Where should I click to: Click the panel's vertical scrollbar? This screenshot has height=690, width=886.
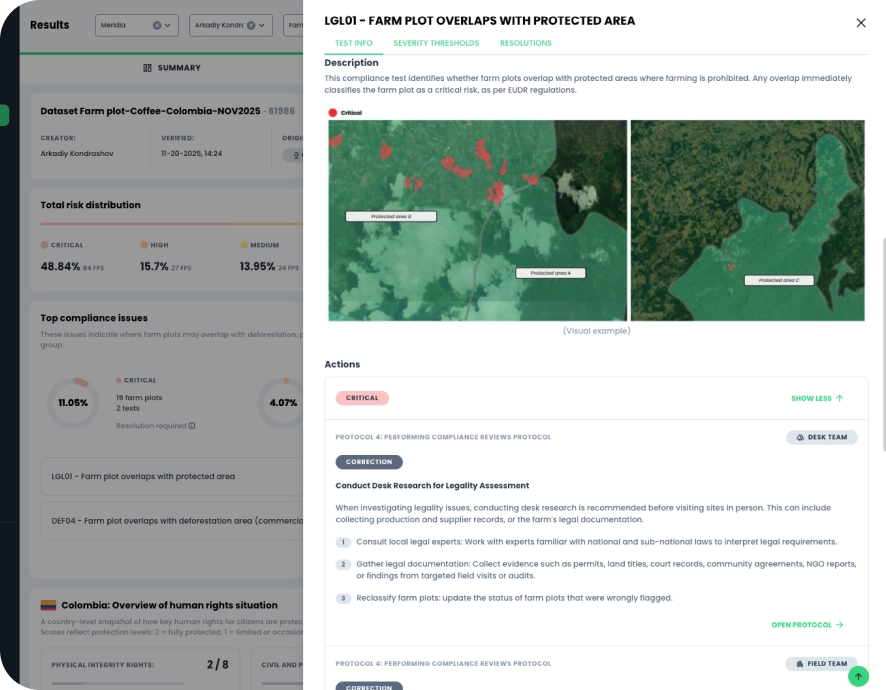click(x=884, y=345)
